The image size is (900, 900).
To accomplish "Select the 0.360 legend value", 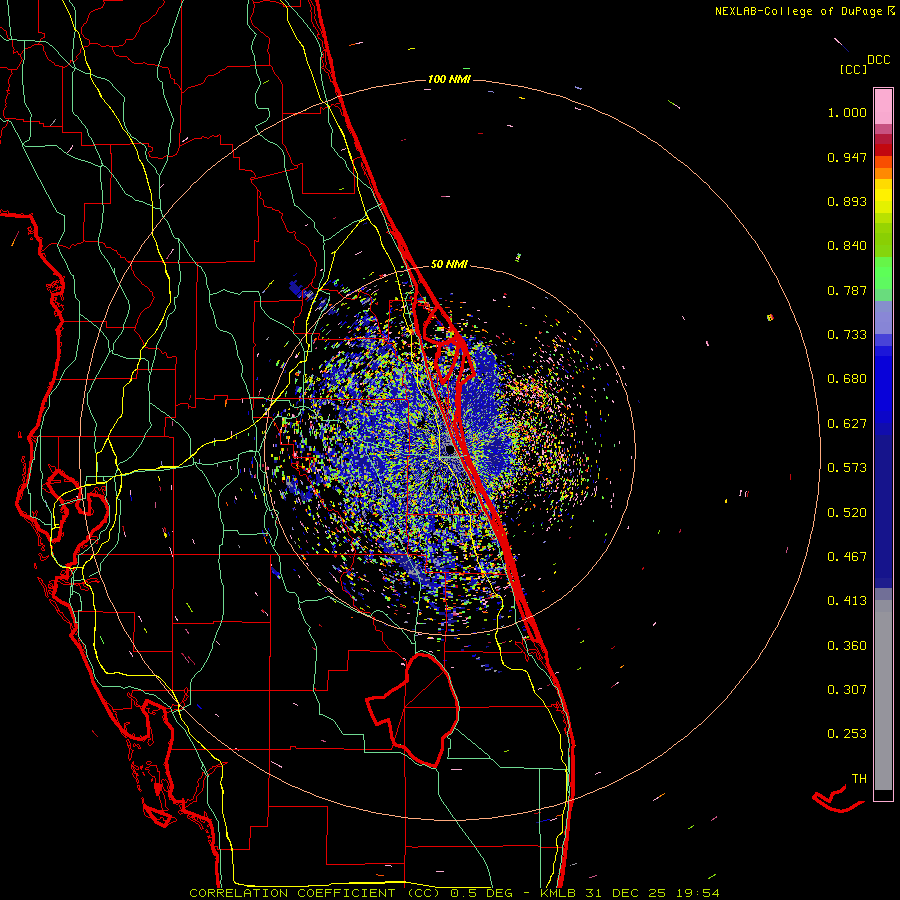I will coord(847,646).
